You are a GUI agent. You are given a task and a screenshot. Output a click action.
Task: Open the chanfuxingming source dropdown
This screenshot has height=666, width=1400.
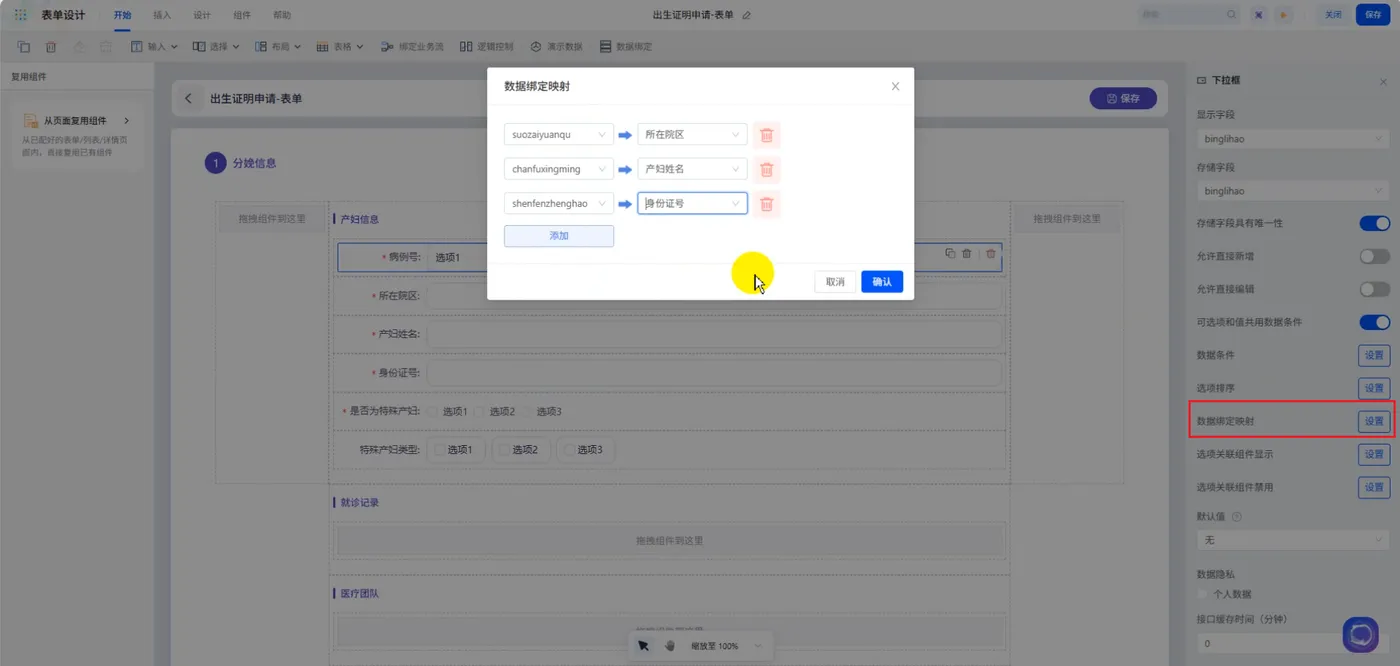point(558,169)
